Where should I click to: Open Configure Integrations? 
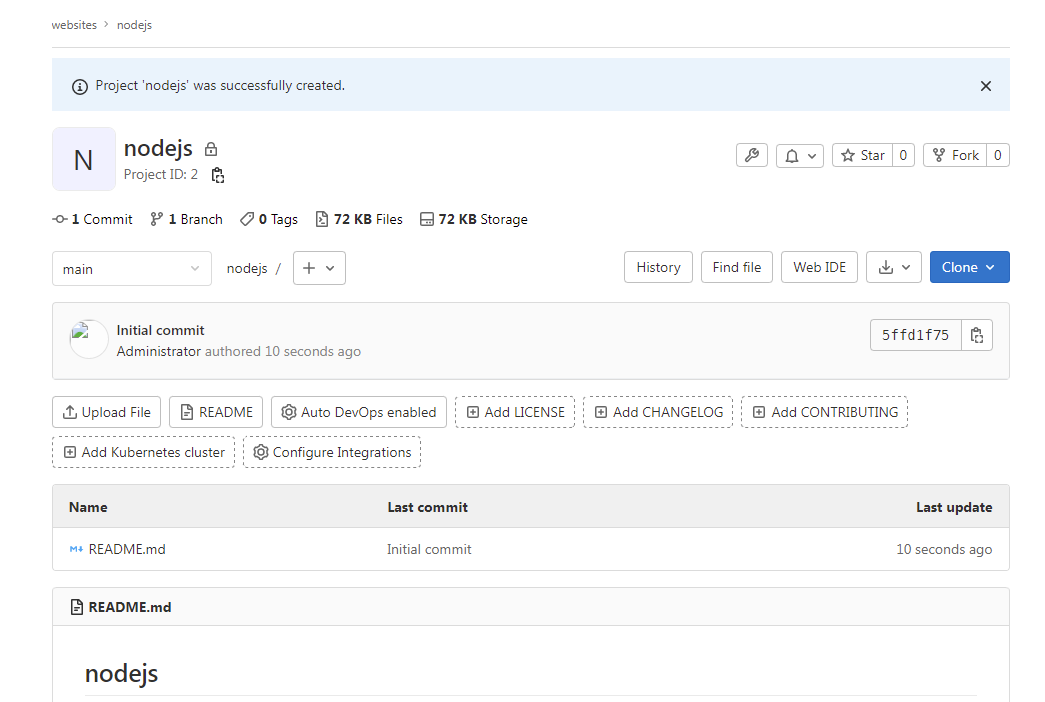click(x=332, y=452)
